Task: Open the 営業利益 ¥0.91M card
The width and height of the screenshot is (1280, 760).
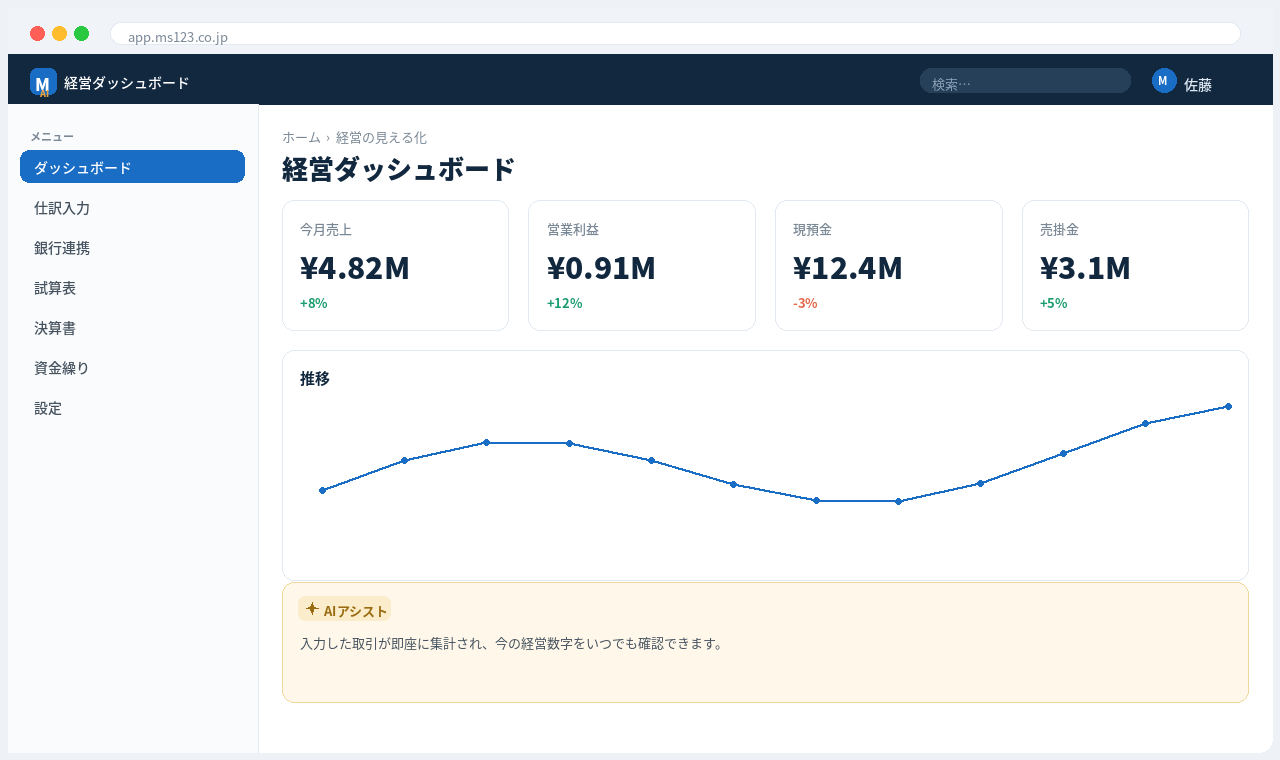Action: 642,265
